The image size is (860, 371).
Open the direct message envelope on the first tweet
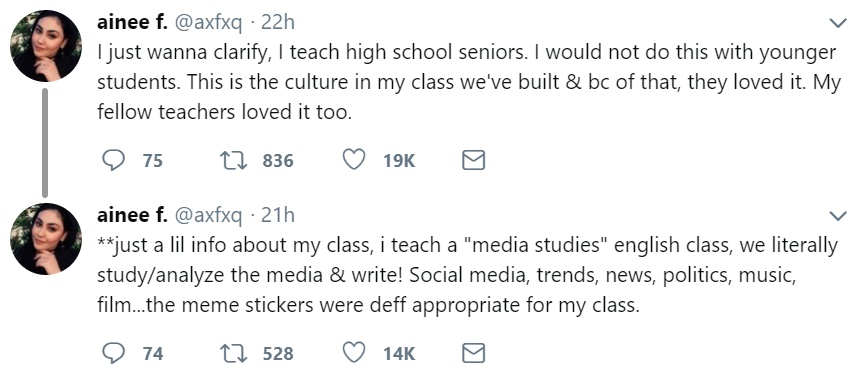point(473,160)
